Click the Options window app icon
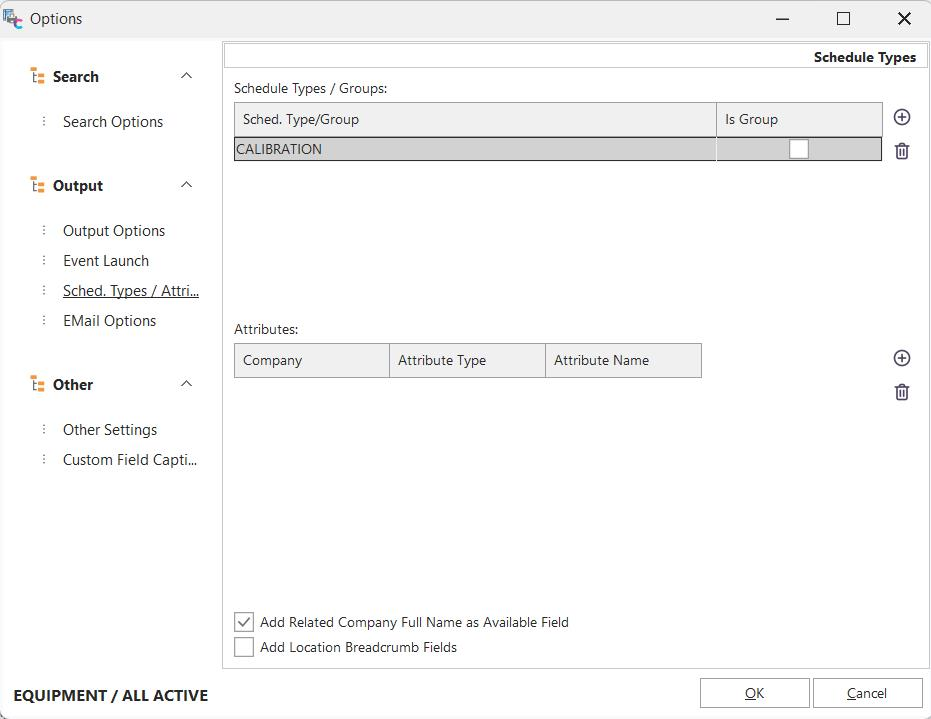Image resolution: width=931 pixels, height=719 pixels. coord(13,19)
